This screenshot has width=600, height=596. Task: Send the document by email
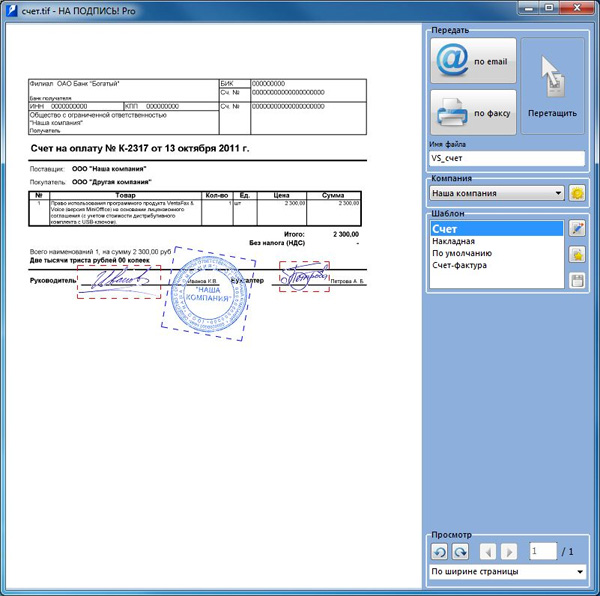tap(473, 61)
